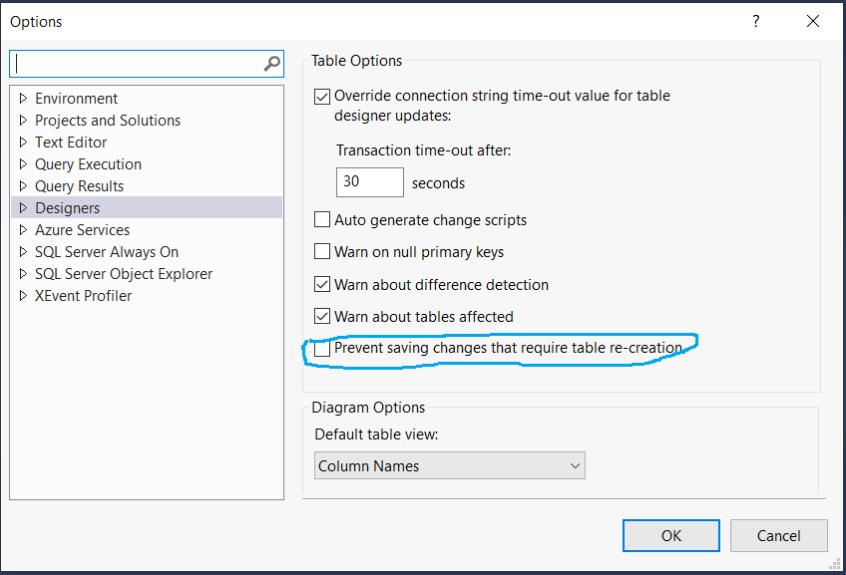Open the help question mark icon
Image resolution: width=846 pixels, height=575 pixels.
pos(756,21)
